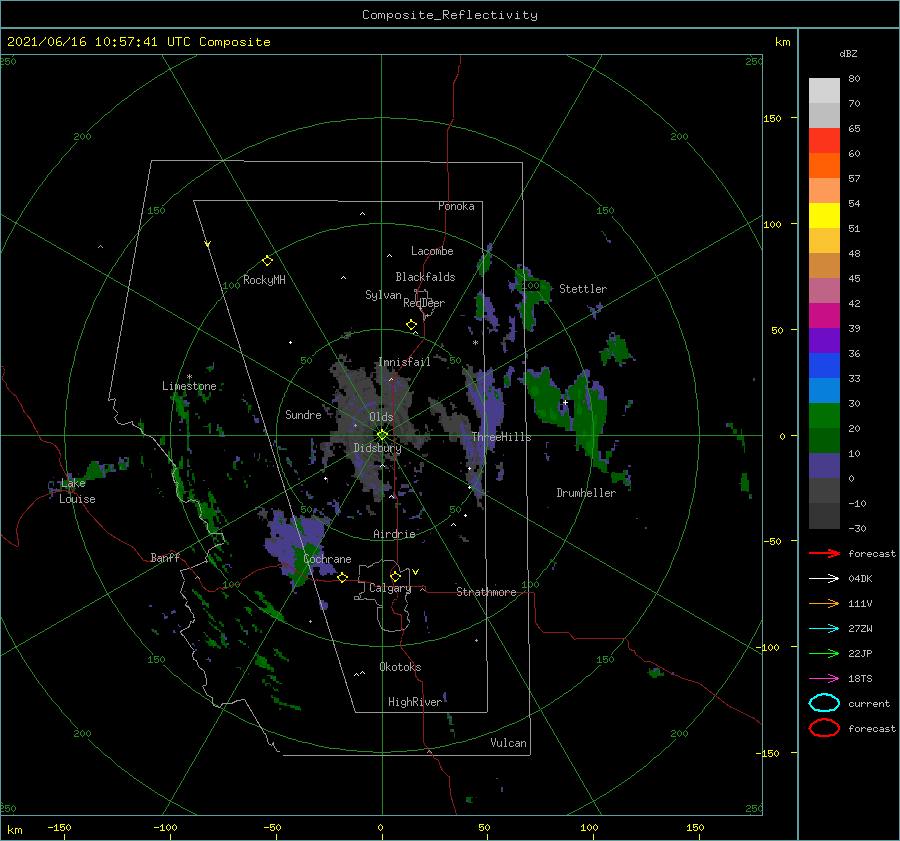Click the Banff town label
Viewport: 900px width, 841px height.
pyautogui.click(x=165, y=557)
